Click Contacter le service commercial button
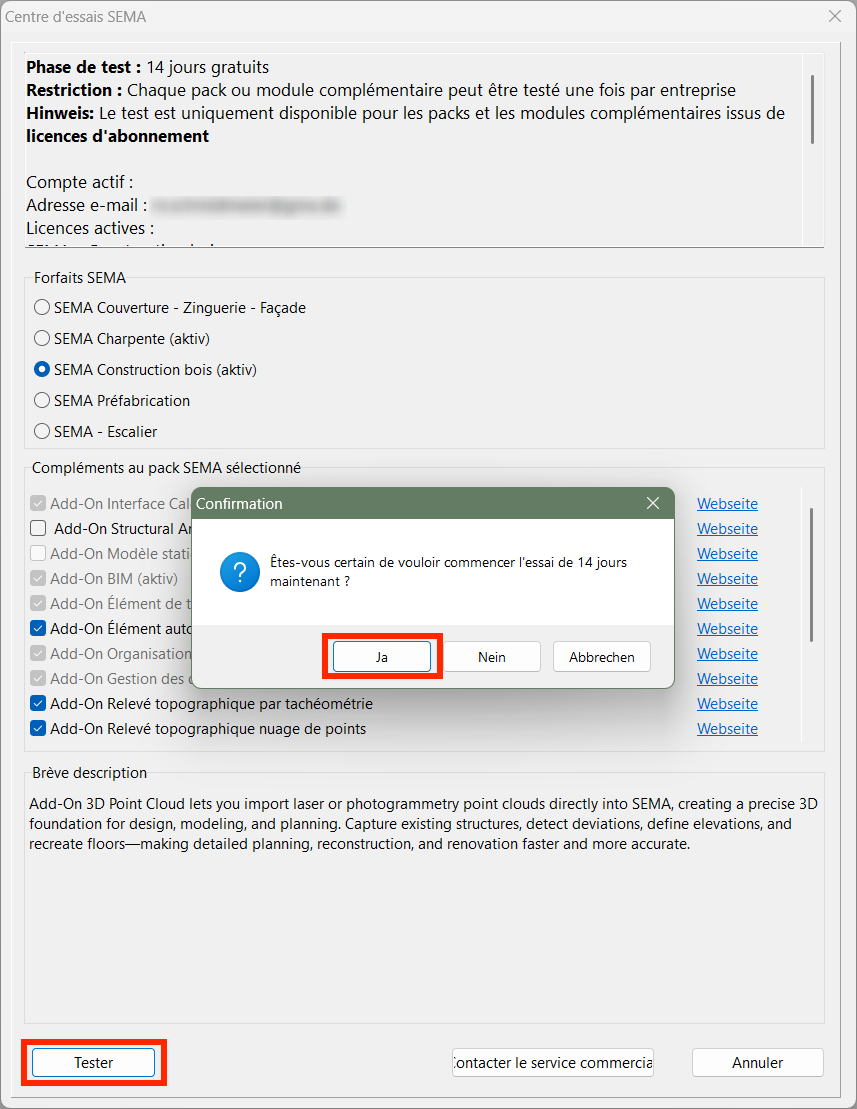This screenshot has height=1109, width=857. point(552,1063)
